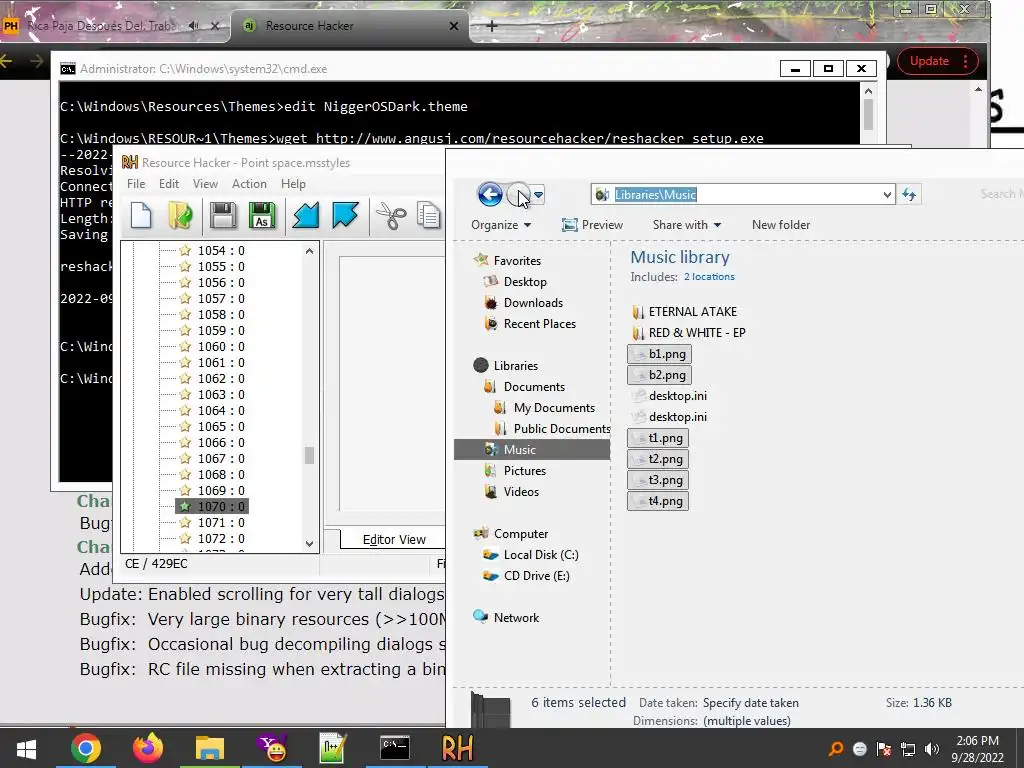Open File menu in Resource Hacker
1024x768 pixels.
[136, 184]
